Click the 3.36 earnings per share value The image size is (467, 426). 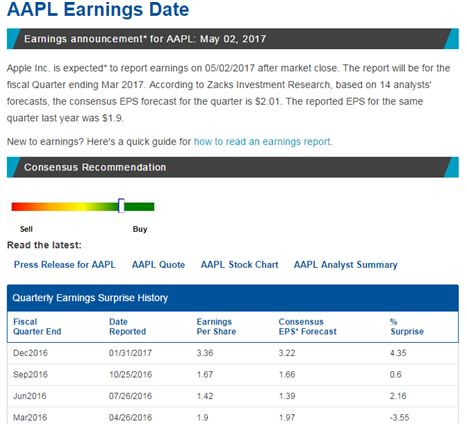(205, 353)
